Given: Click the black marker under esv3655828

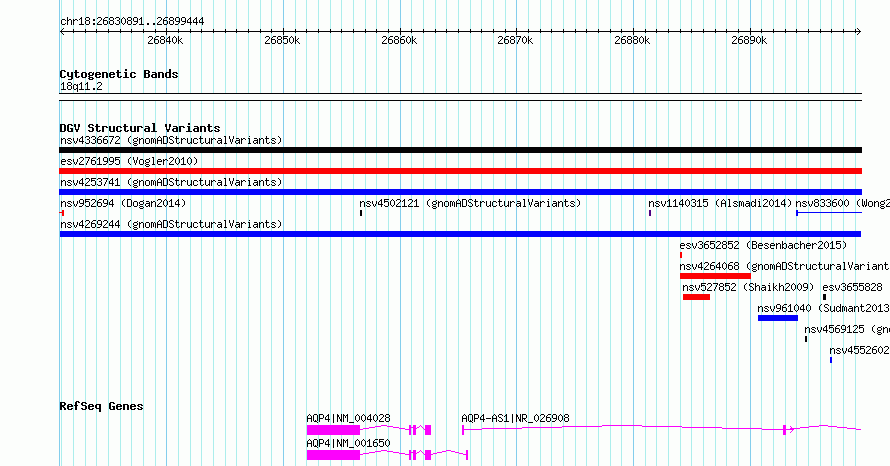Looking at the screenshot, I should point(824,297).
